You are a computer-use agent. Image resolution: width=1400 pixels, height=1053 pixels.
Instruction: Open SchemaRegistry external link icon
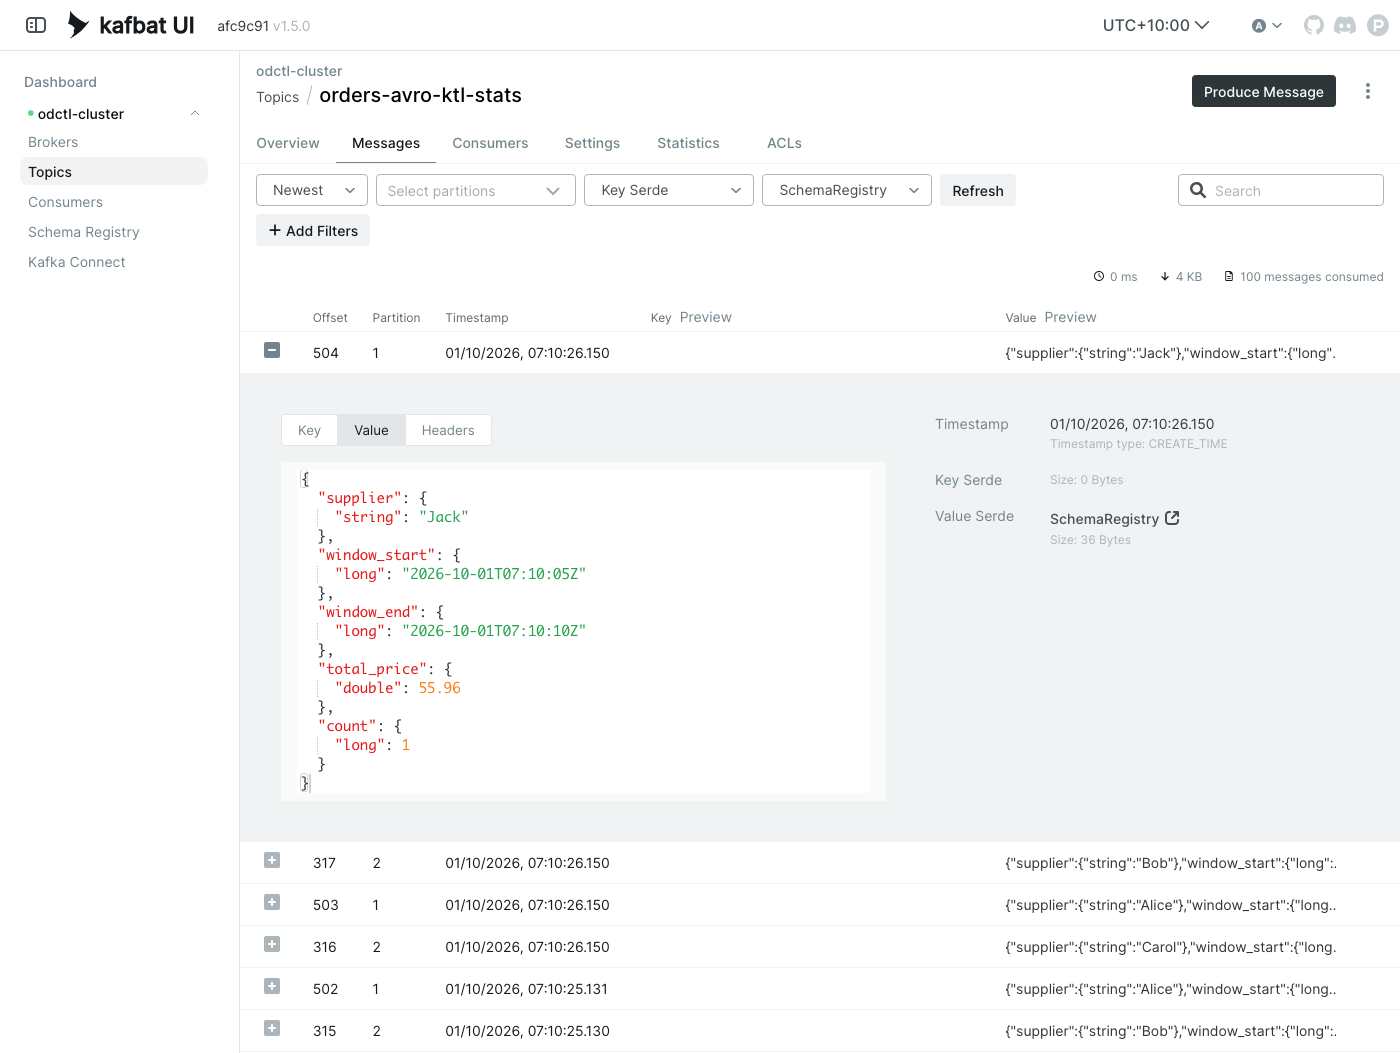coord(1173,518)
